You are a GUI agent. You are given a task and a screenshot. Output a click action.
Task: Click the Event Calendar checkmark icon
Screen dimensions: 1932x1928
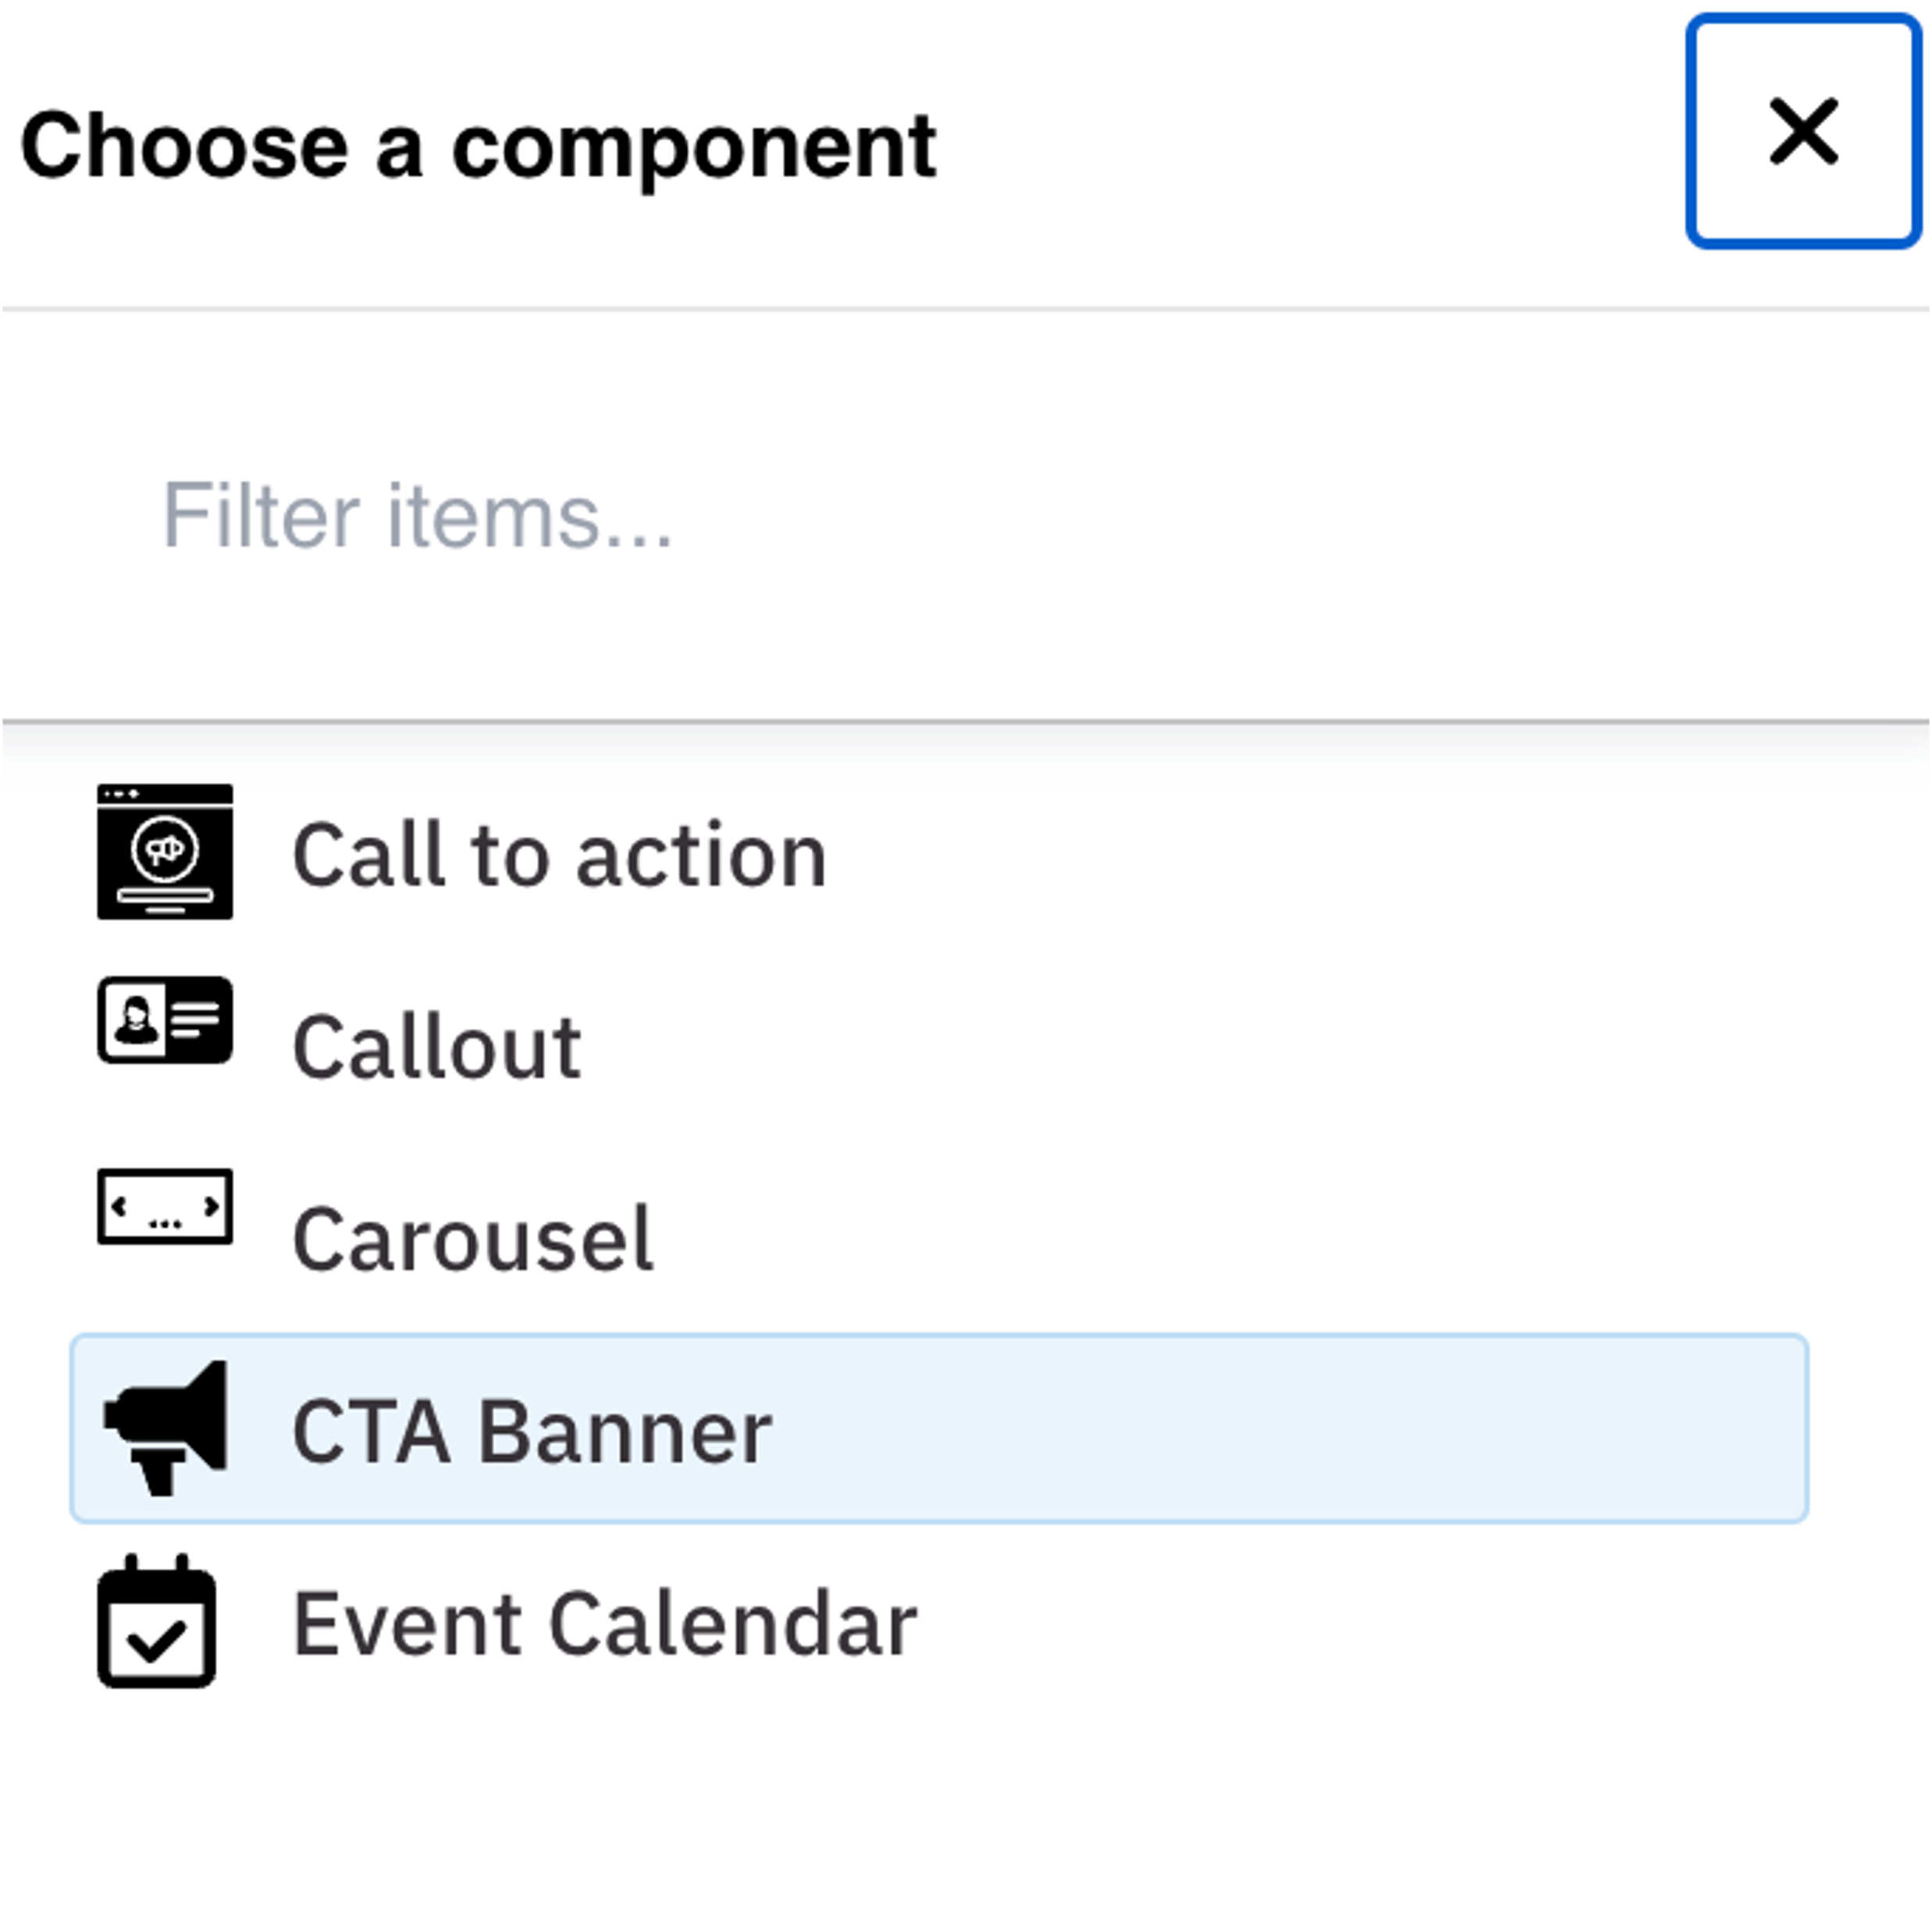pyautogui.click(x=157, y=1621)
